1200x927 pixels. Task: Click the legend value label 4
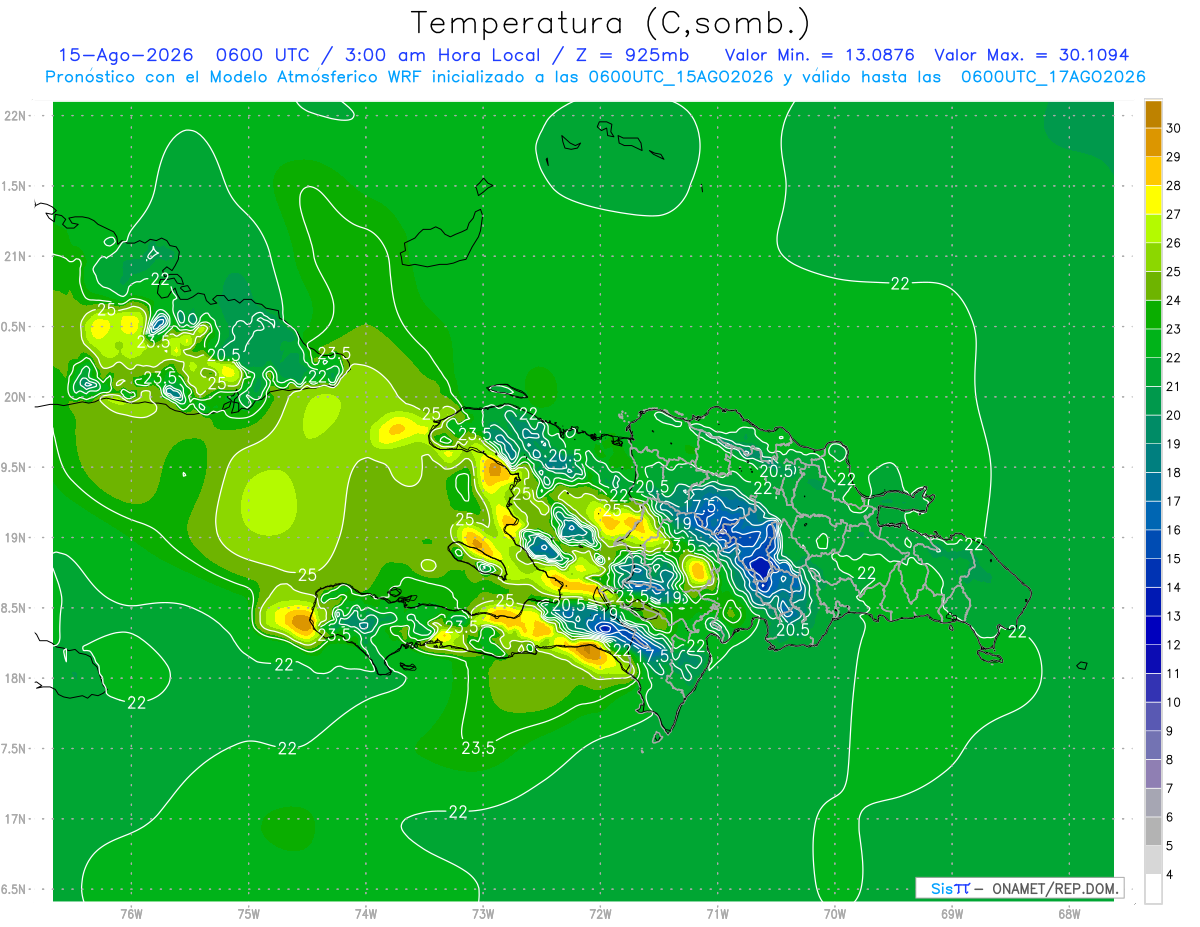click(x=1171, y=875)
